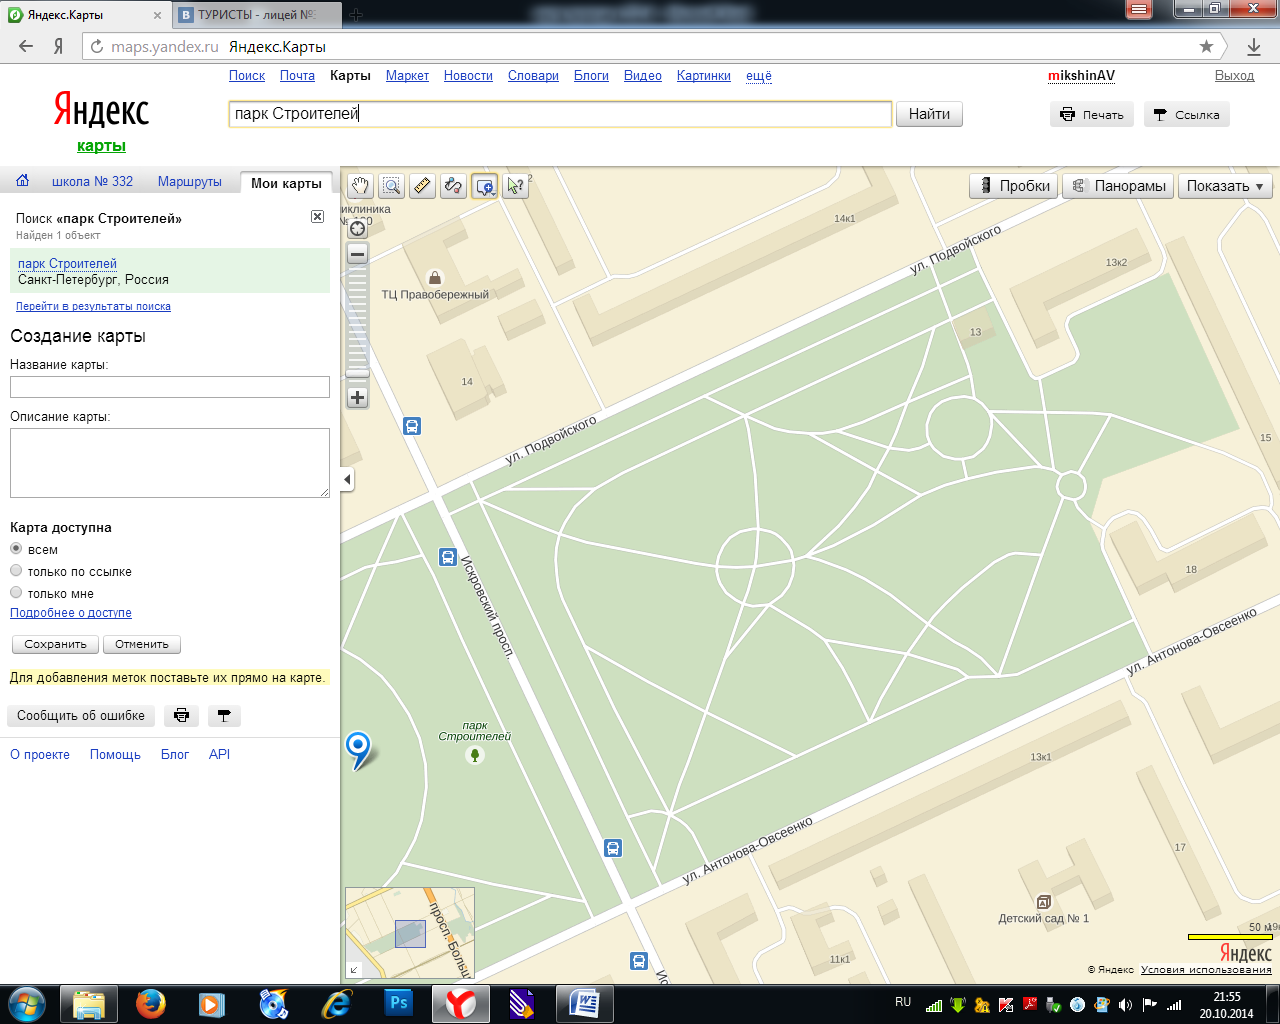Image resolution: width=1280 pixels, height=1024 pixels.
Task: Open Word from the taskbar
Action: [x=584, y=1003]
